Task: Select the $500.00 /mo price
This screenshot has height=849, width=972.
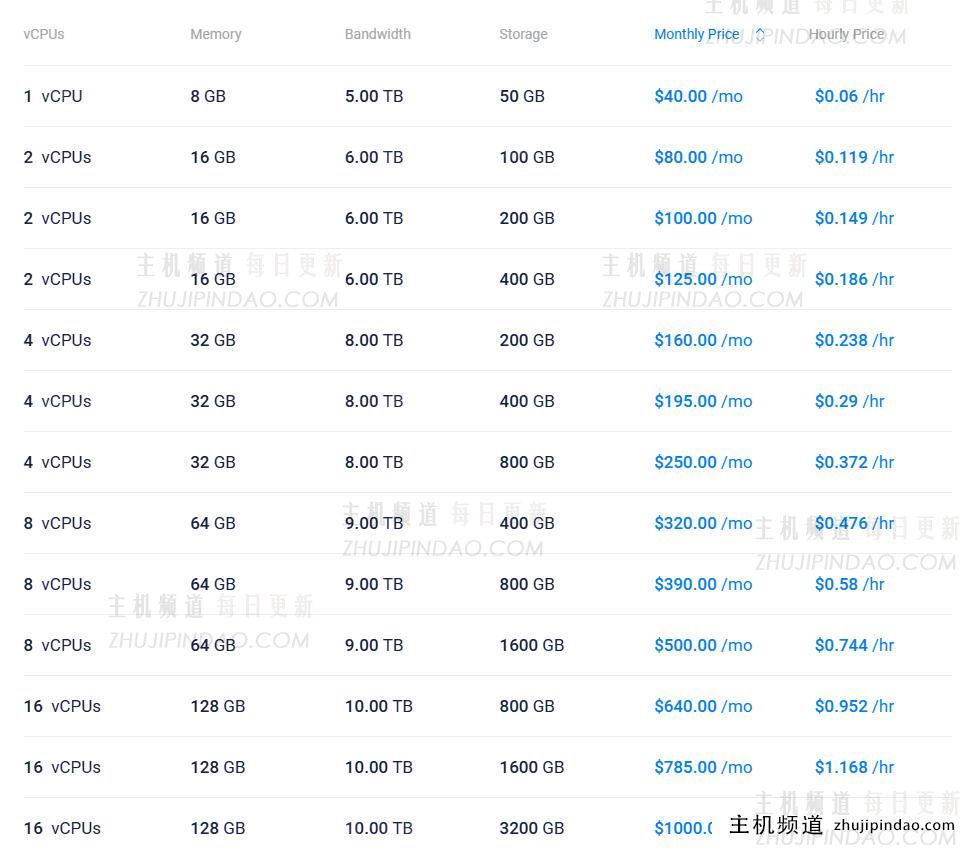Action: (x=704, y=646)
